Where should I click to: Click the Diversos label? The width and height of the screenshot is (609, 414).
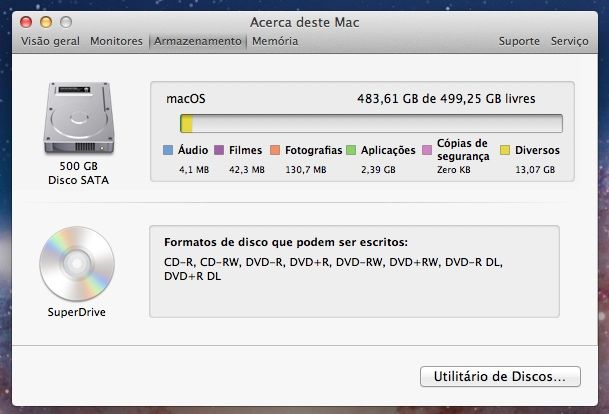pos(537,150)
